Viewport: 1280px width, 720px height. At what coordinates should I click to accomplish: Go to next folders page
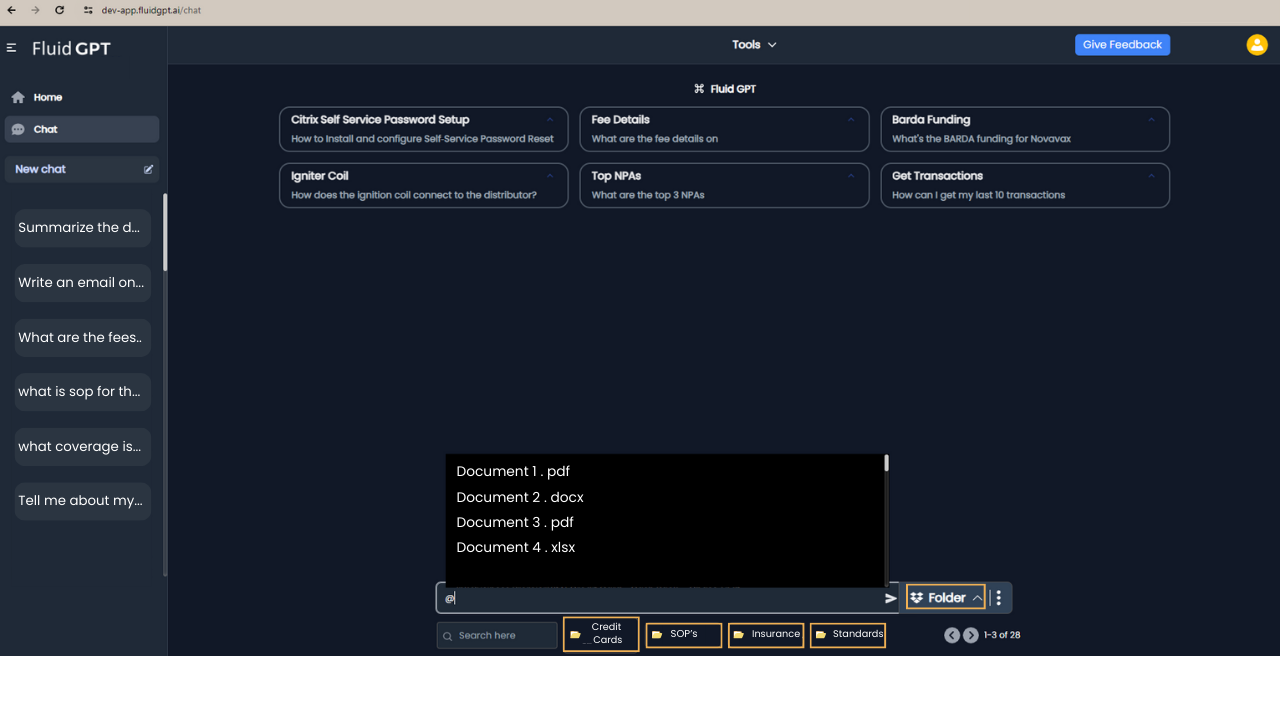pyautogui.click(x=971, y=635)
